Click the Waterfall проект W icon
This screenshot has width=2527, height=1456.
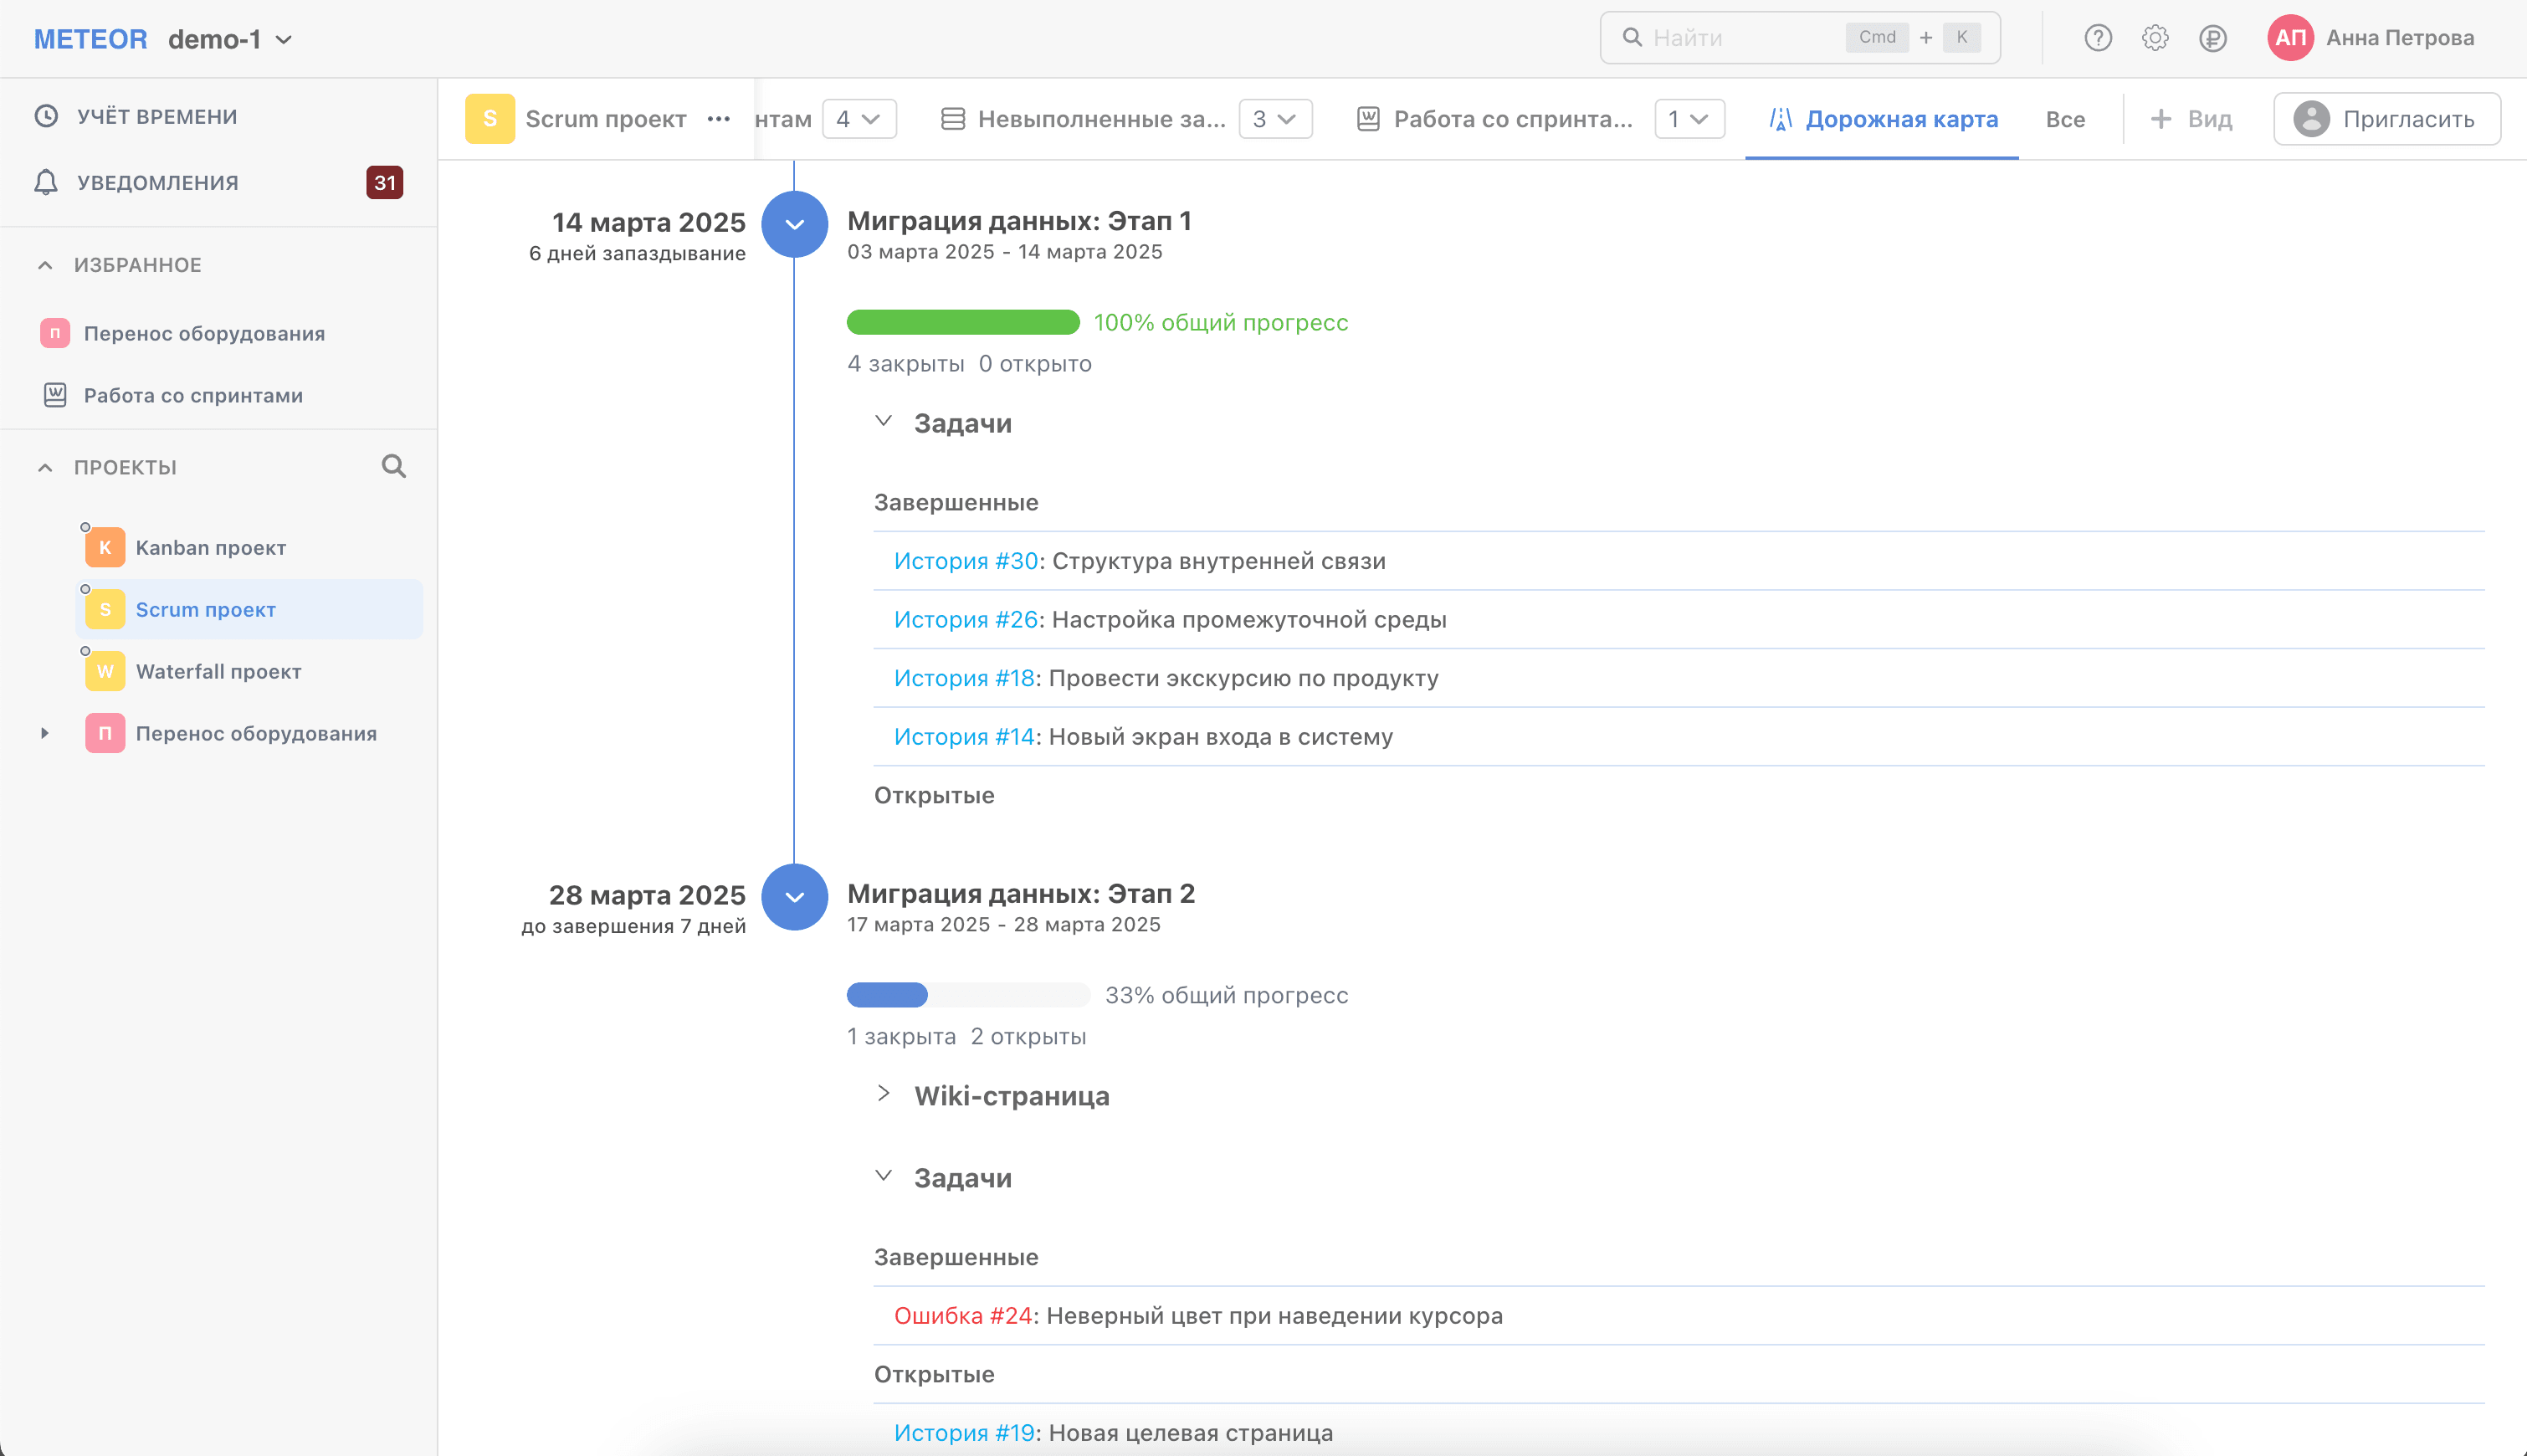point(105,671)
